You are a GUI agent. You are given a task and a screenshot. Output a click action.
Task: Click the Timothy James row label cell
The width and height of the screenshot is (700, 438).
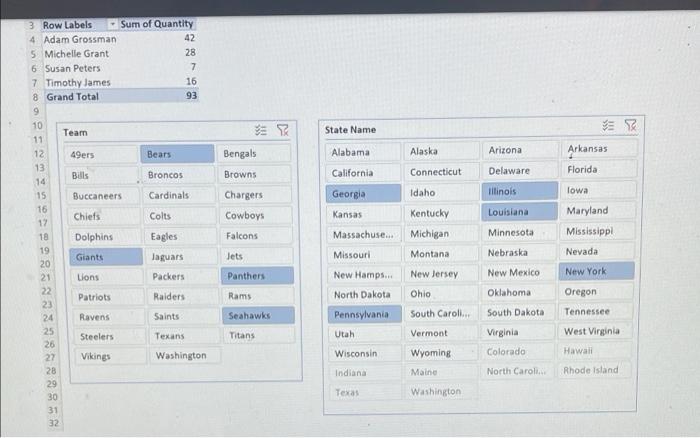[x=78, y=83]
